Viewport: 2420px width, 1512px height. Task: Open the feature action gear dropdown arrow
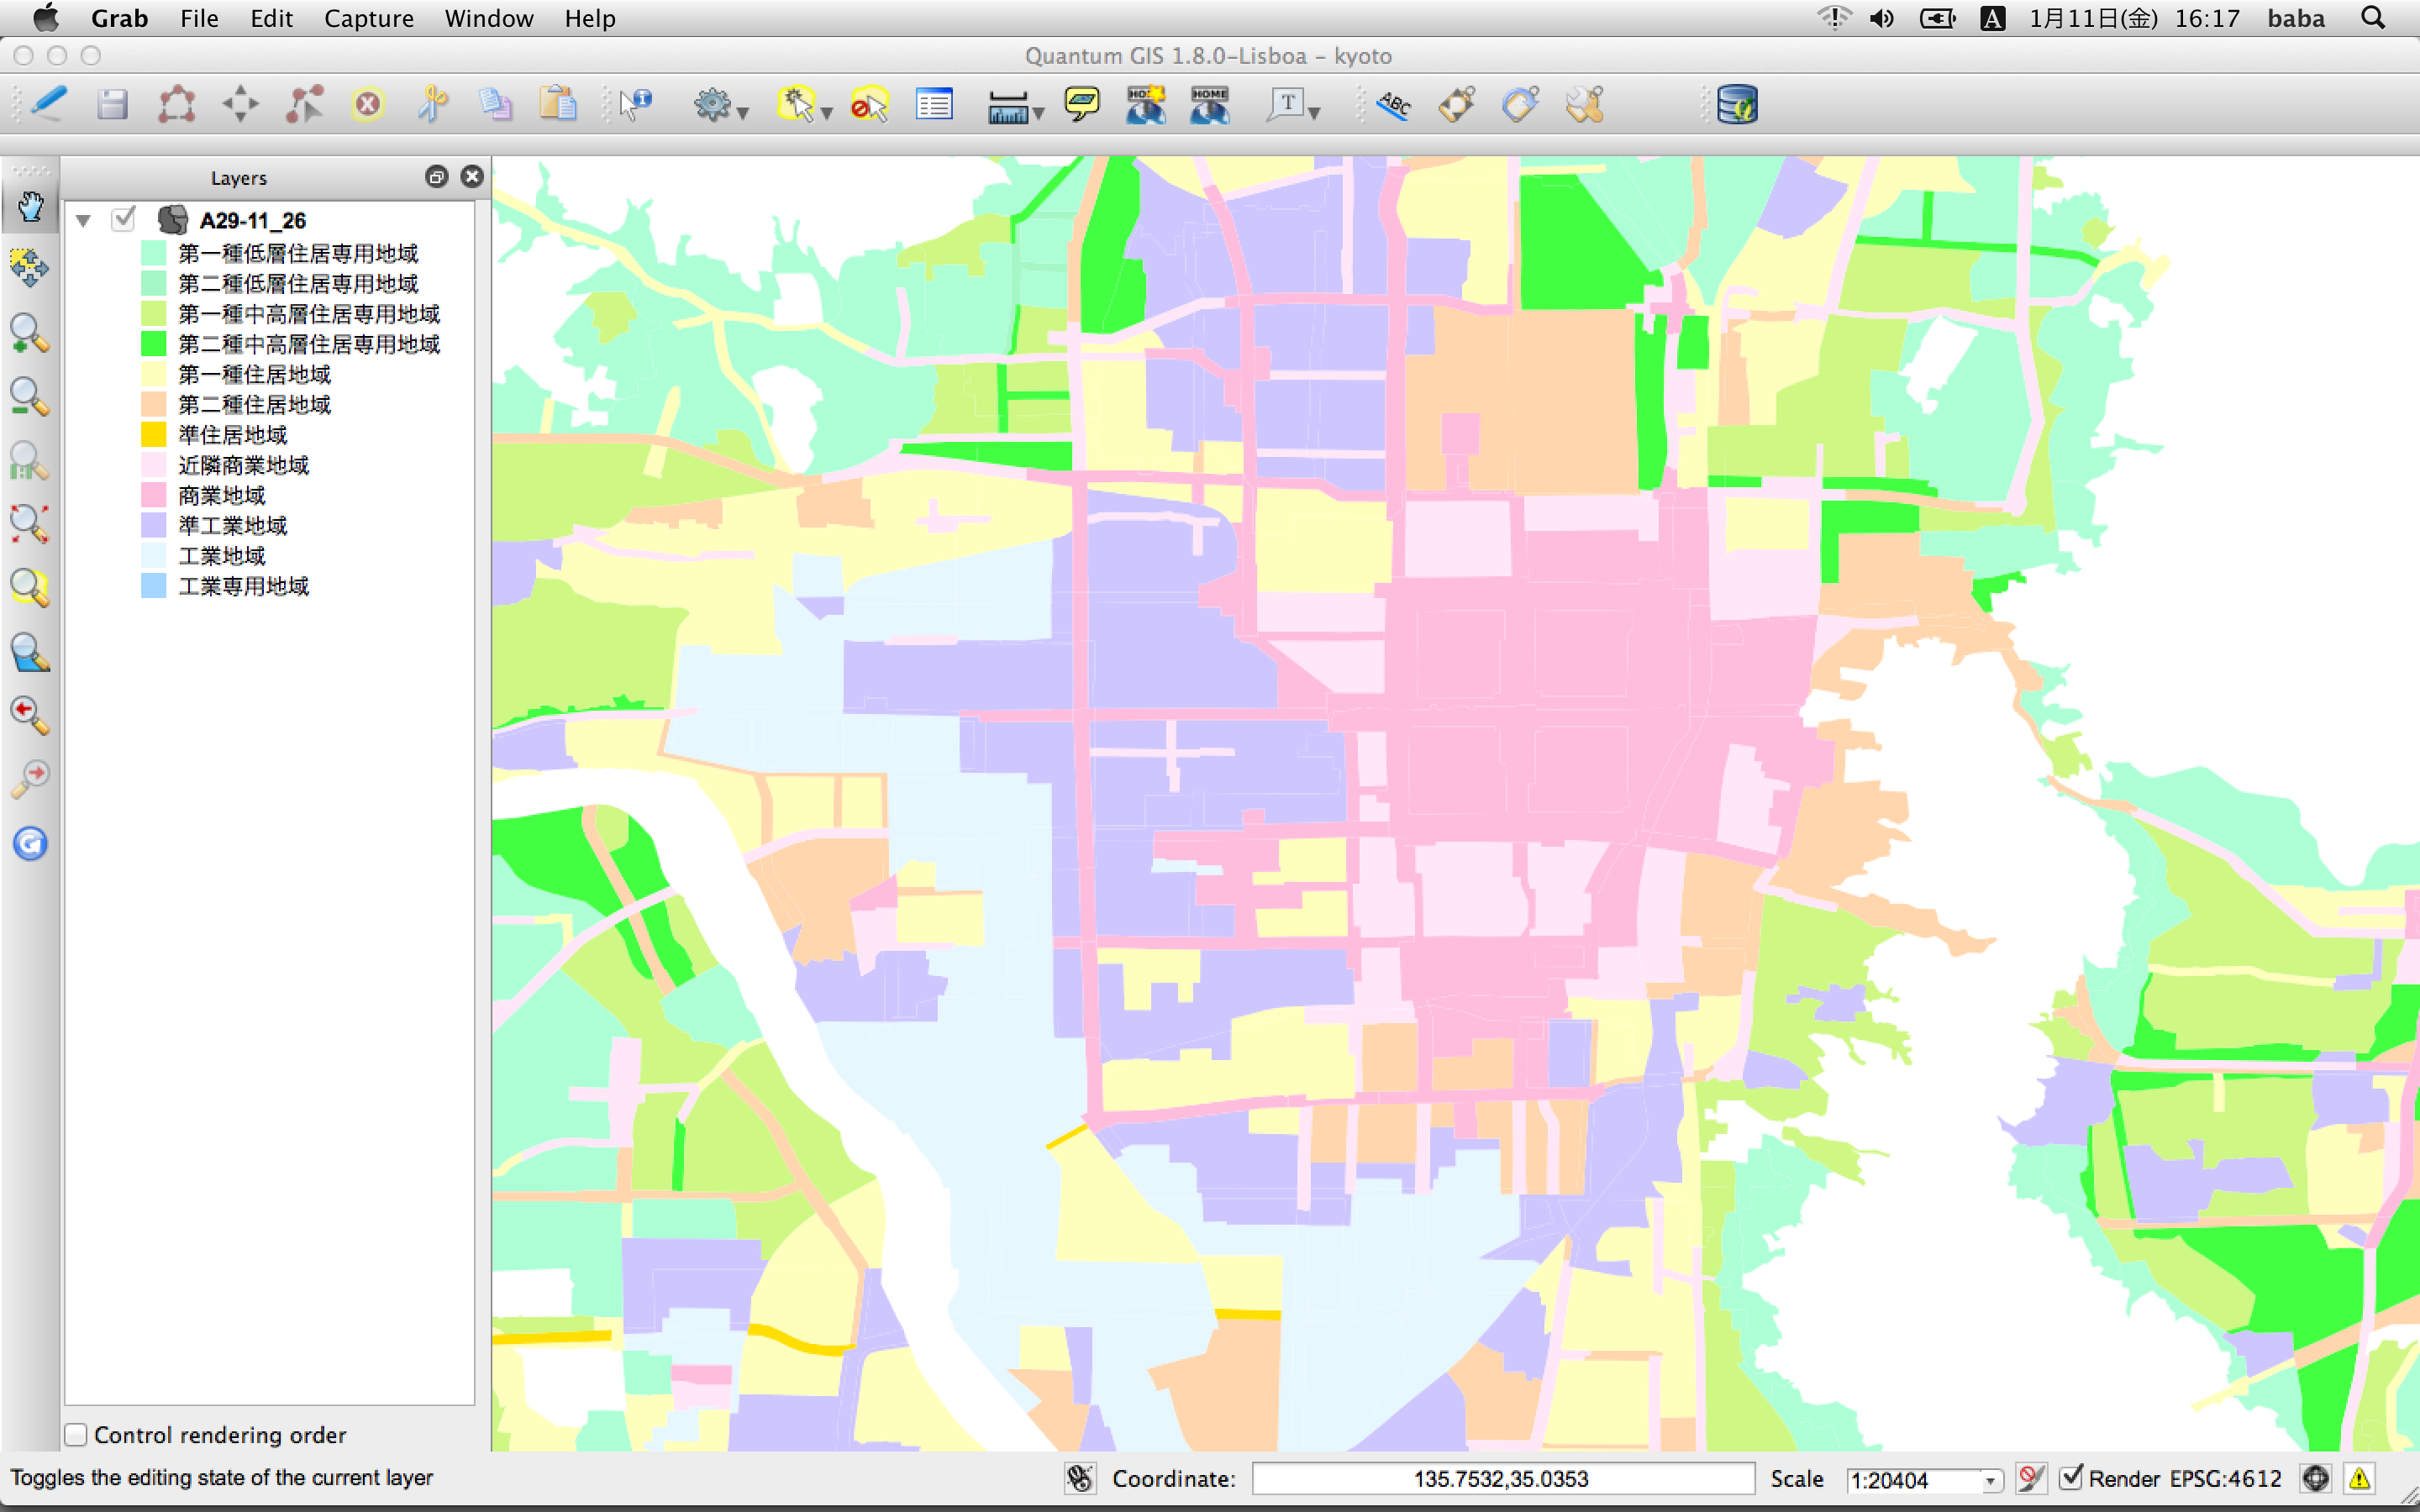[x=743, y=114]
